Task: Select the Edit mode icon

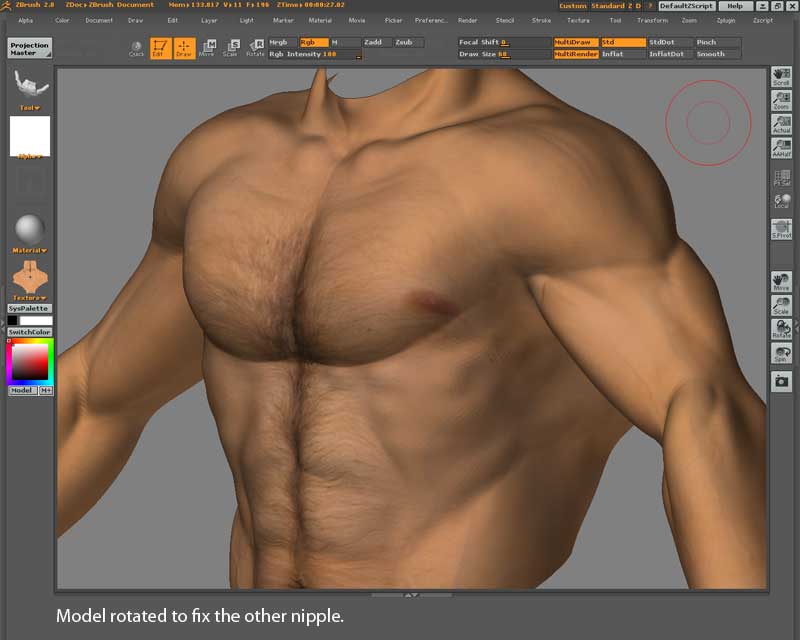Action: pyautogui.click(x=159, y=47)
